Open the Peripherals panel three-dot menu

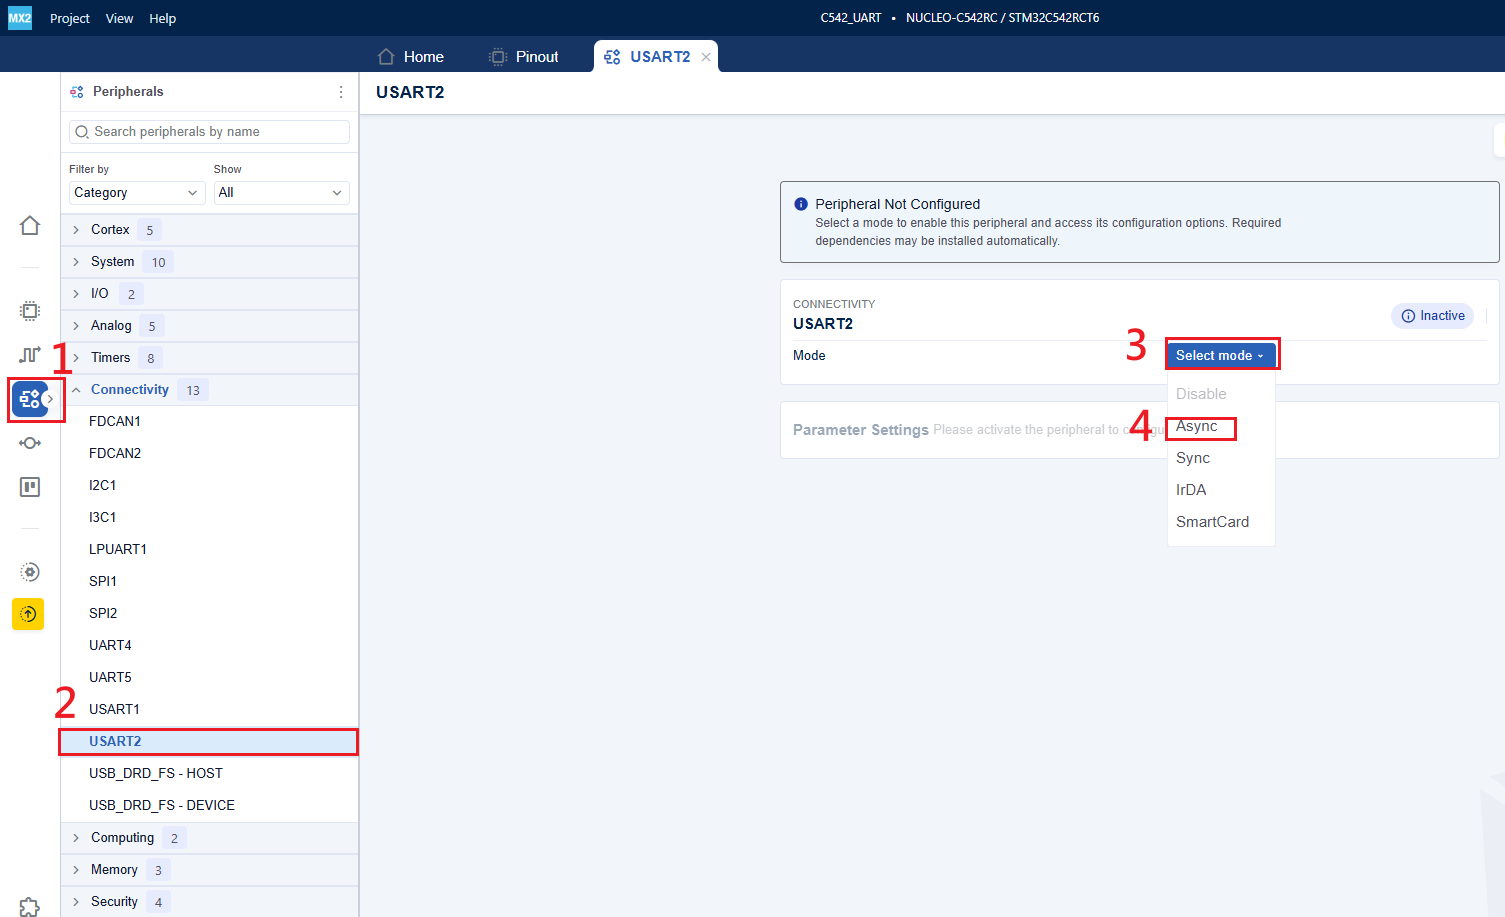341,92
